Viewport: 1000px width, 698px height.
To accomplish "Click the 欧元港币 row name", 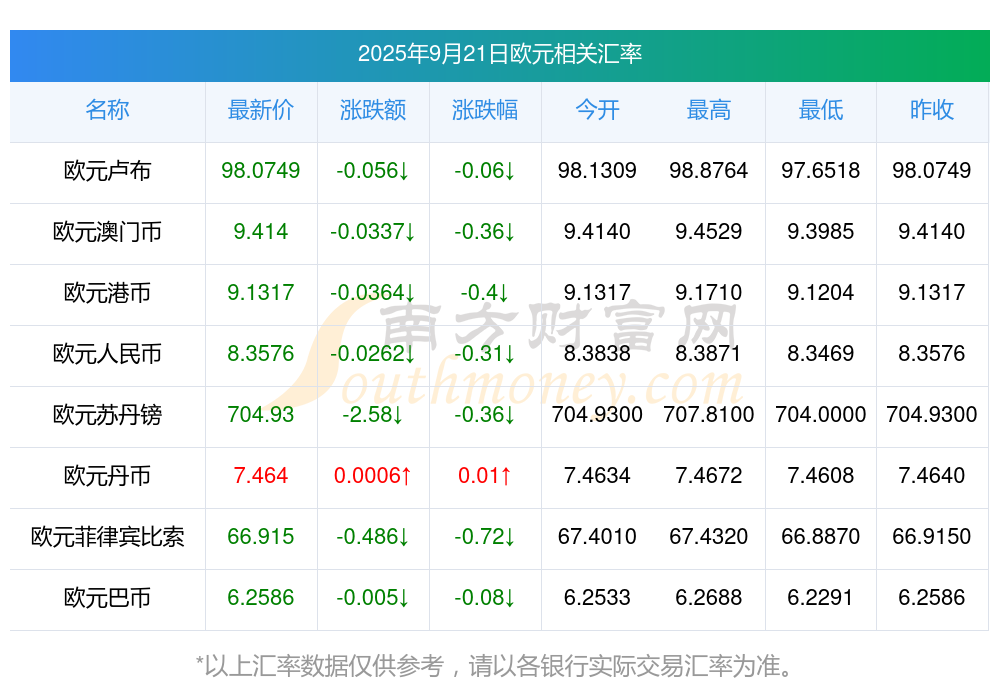I will [x=107, y=293].
